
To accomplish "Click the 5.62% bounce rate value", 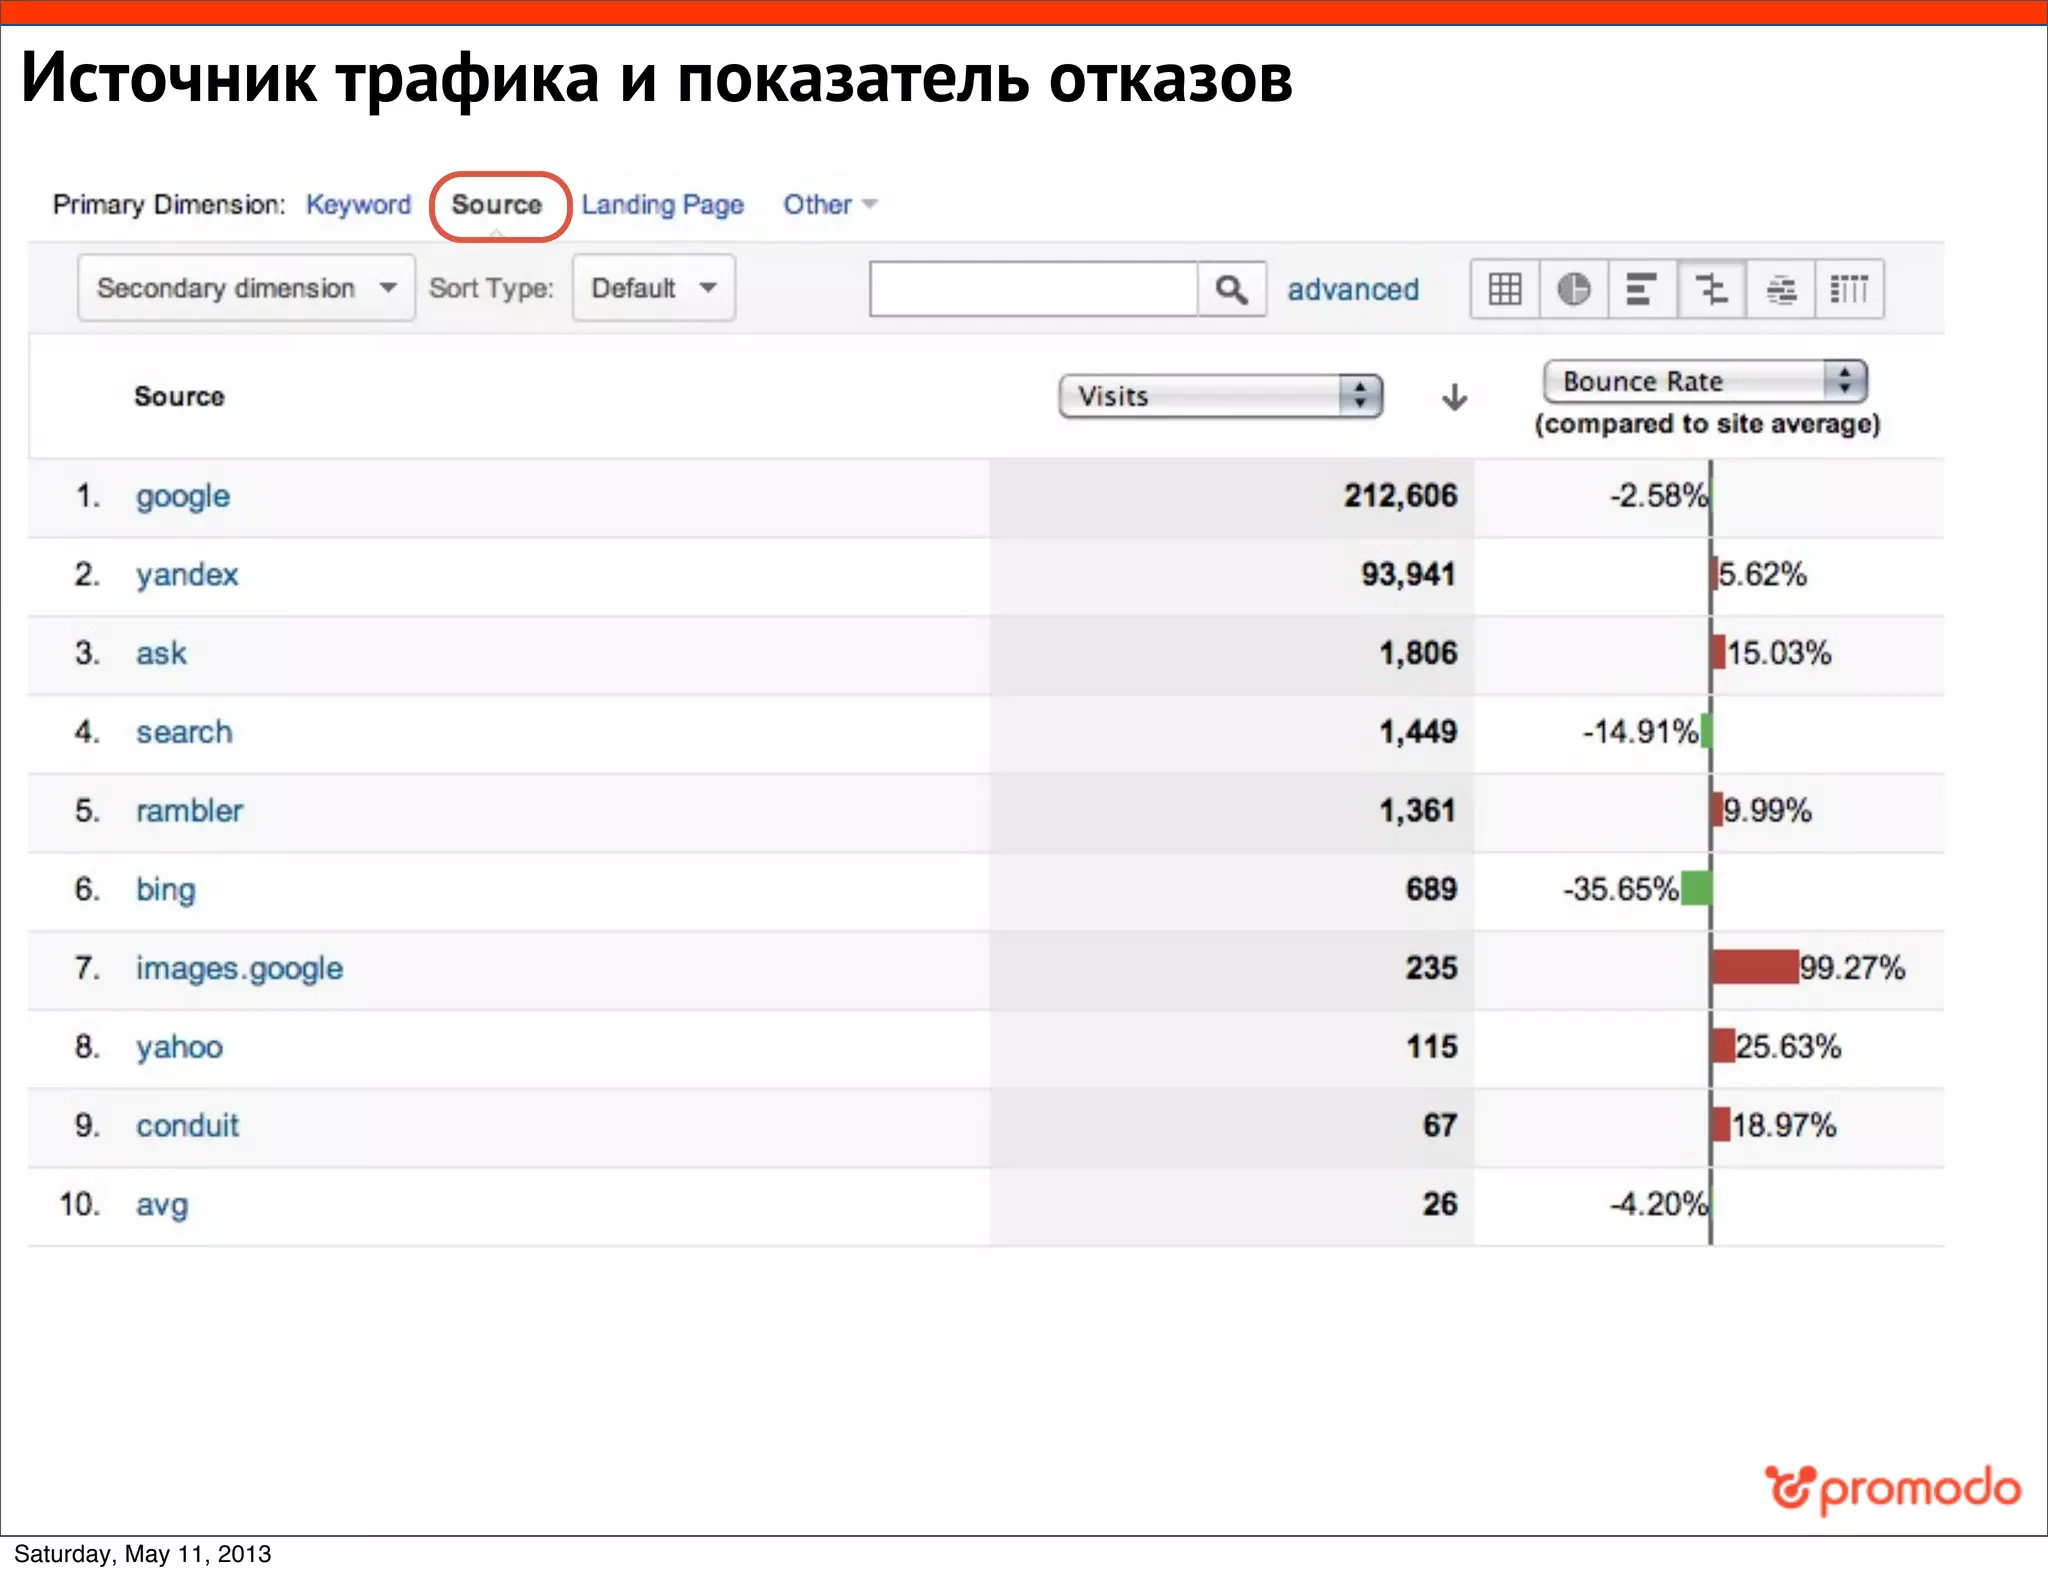I will tap(1762, 575).
